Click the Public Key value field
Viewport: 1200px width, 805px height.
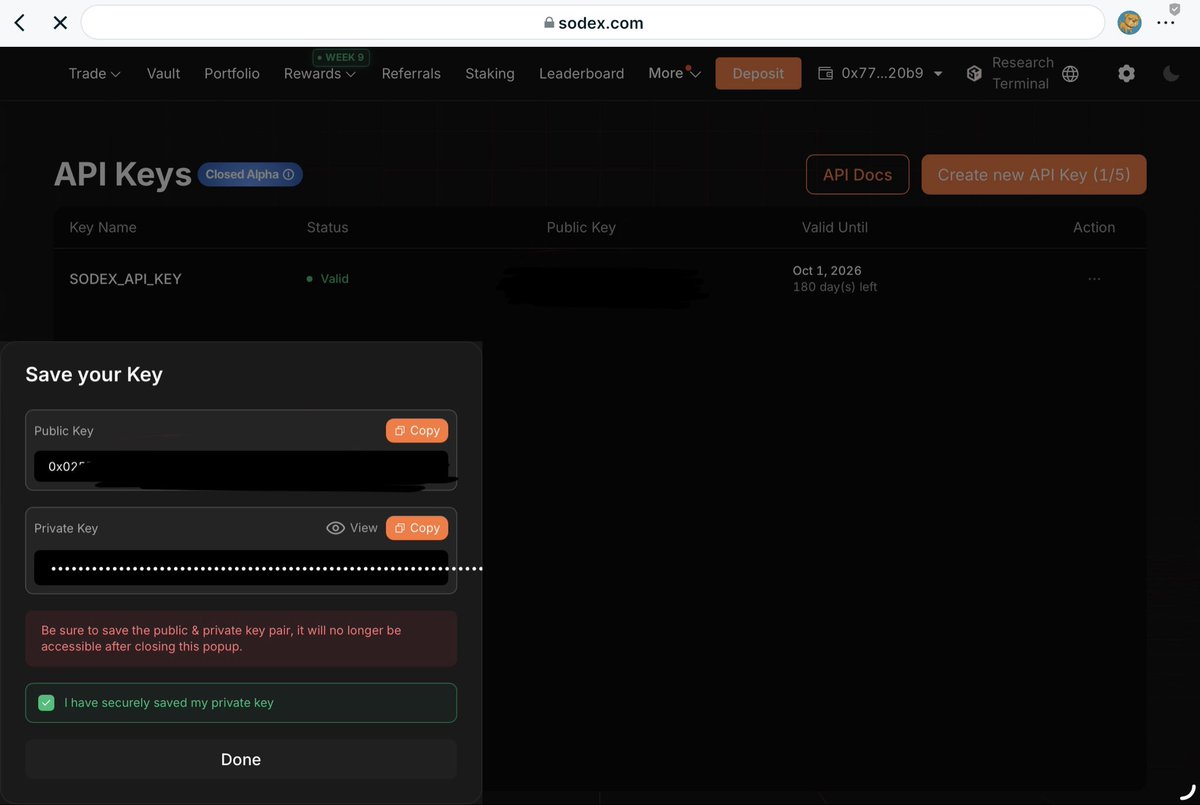click(241, 467)
